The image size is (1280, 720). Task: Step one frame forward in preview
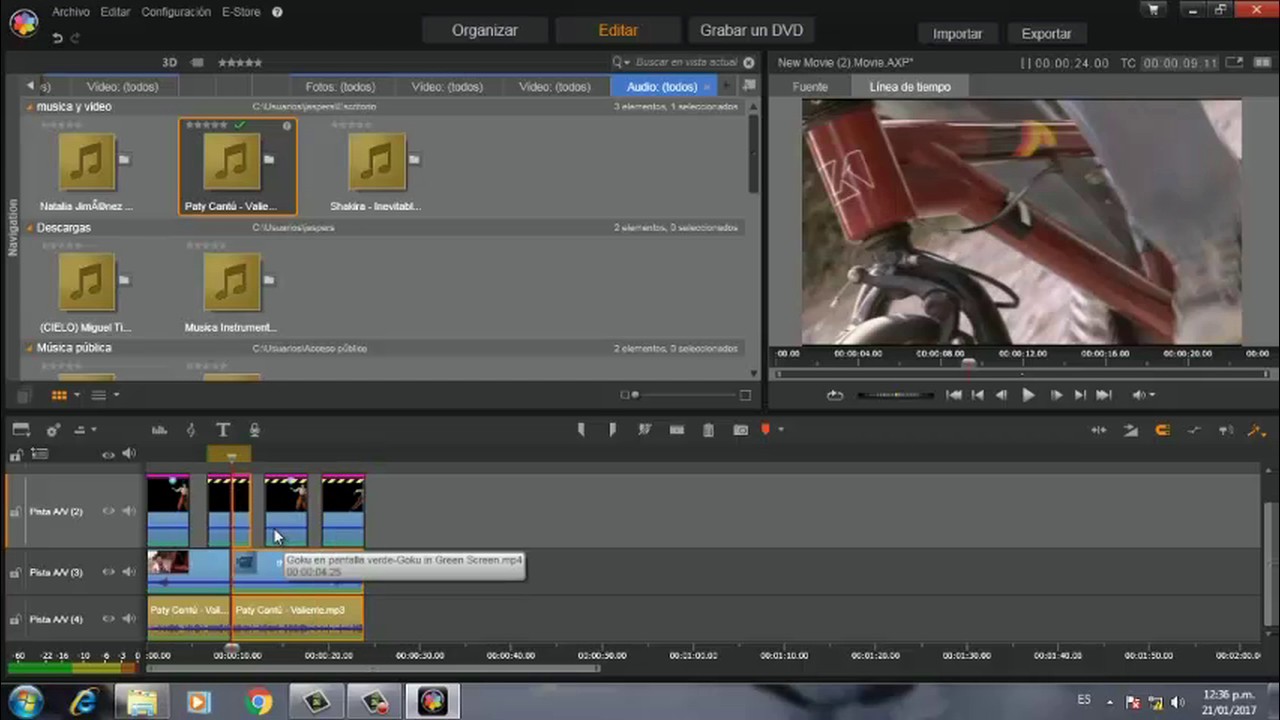click(1056, 395)
